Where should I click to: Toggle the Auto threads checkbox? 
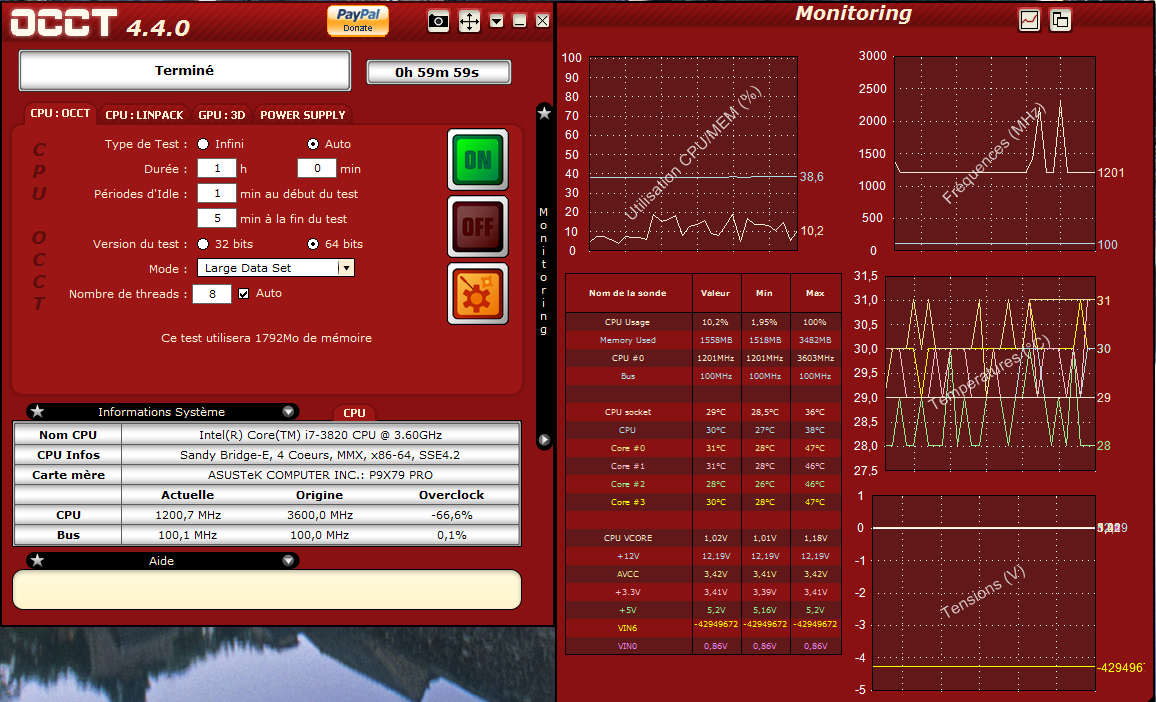coord(243,294)
